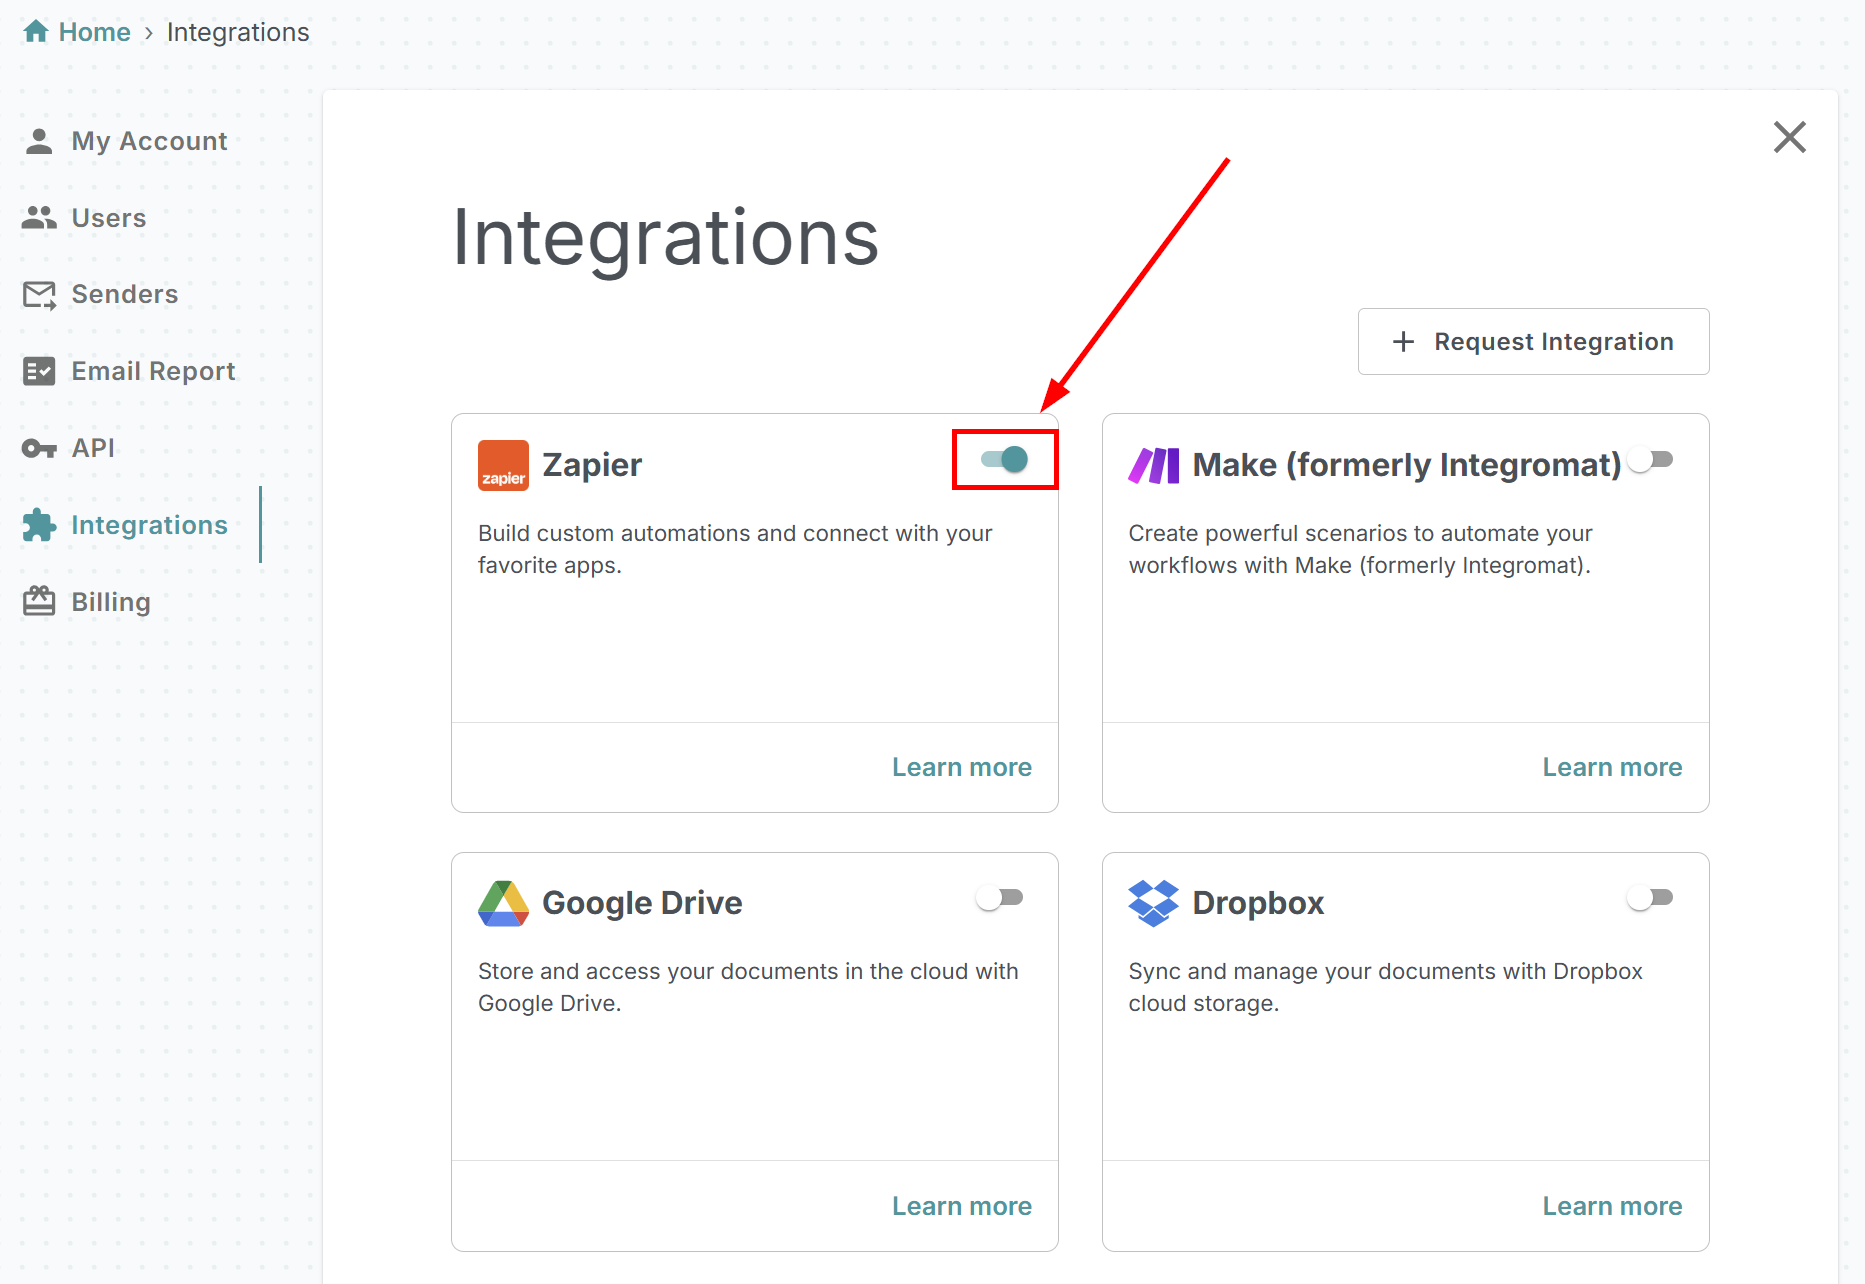Click the Request Integration button

click(x=1533, y=341)
